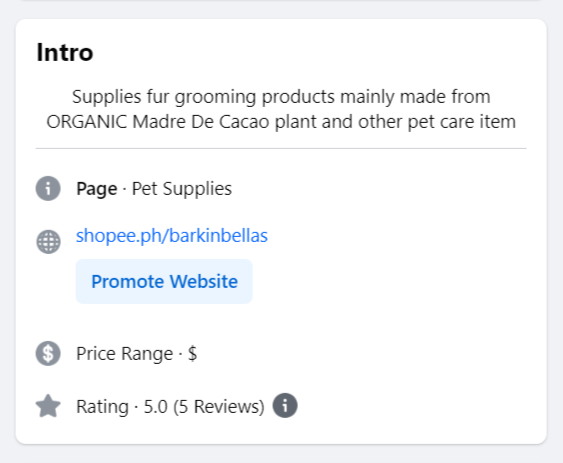Click the 'ORGANIC Madre De Cacao' description line
This screenshot has width=563, height=463.
(x=281, y=122)
